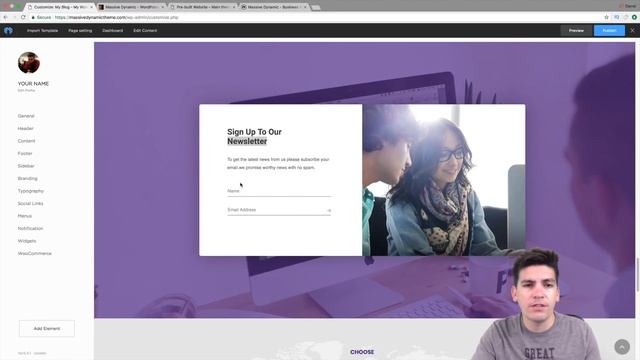The image size is (640, 360).
Task: Click the blue Publish button
Action: click(x=609, y=31)
